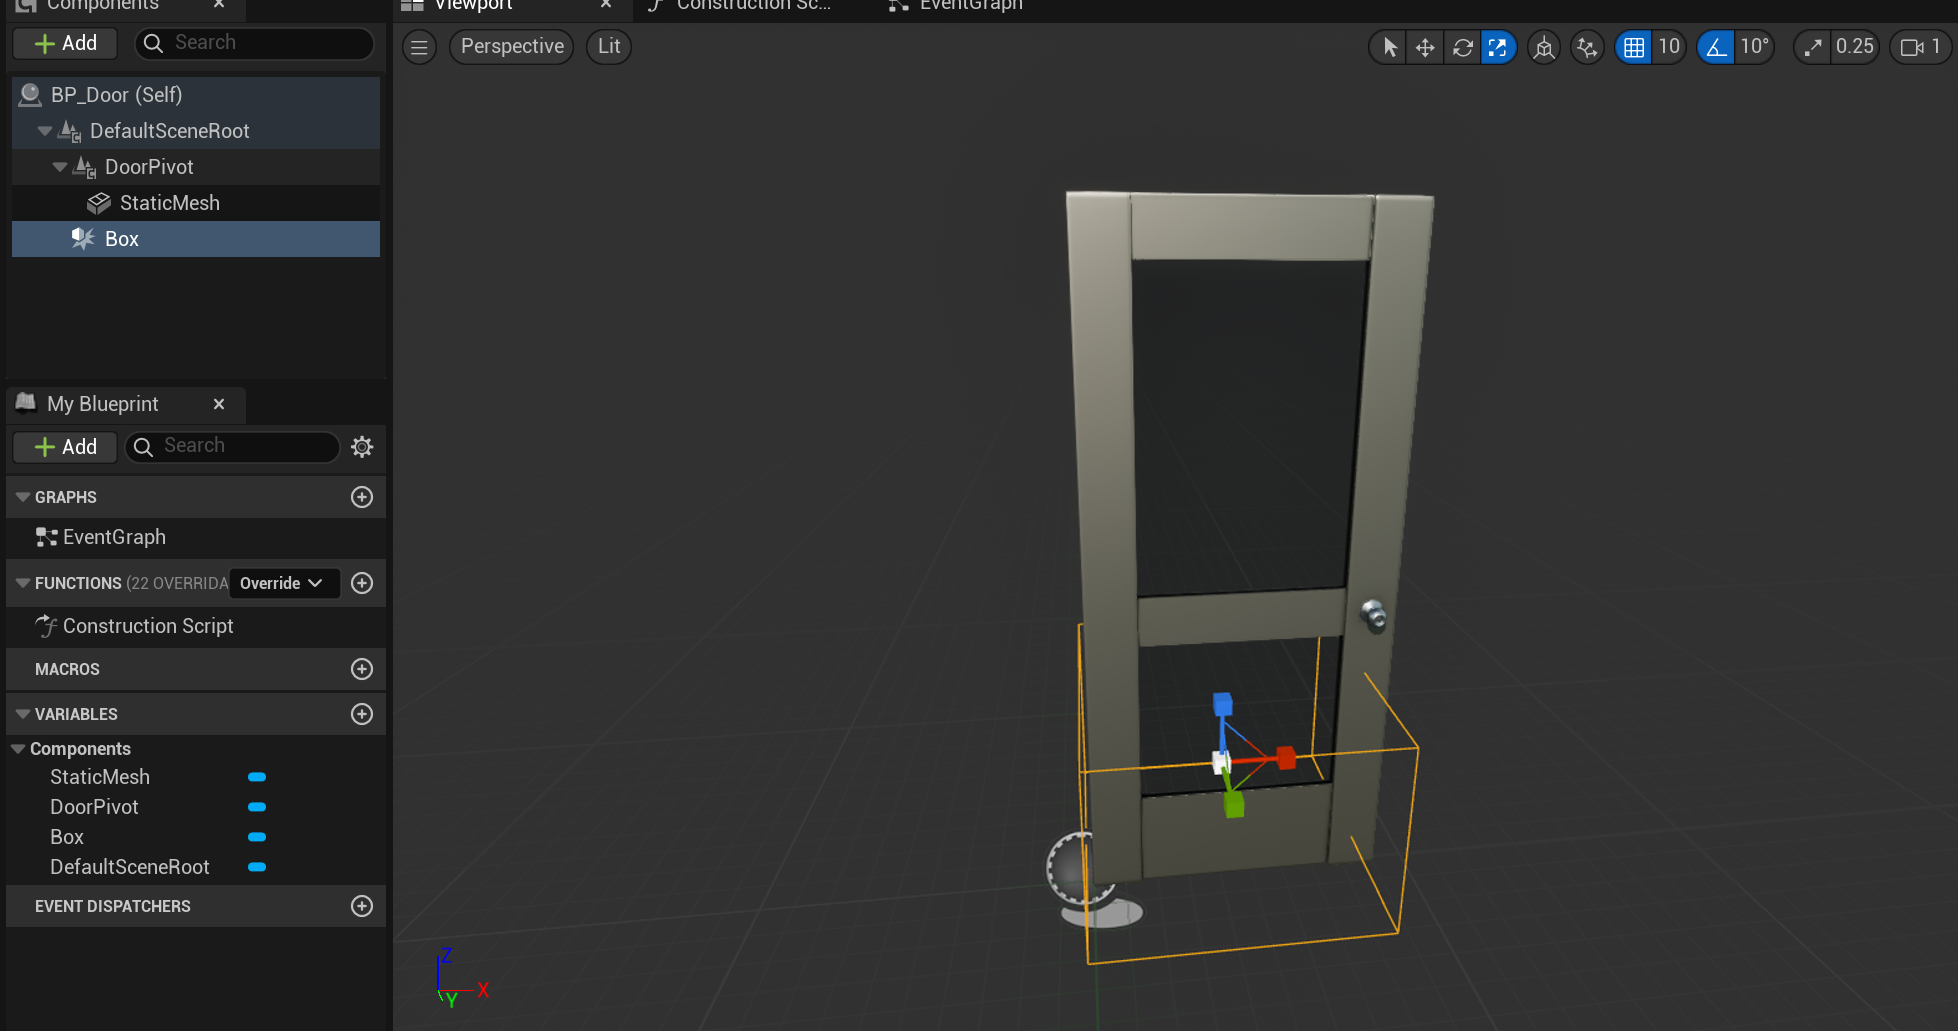Add a new graph with plus icon
This screenshot has height=1031, width=1958.
362,497
